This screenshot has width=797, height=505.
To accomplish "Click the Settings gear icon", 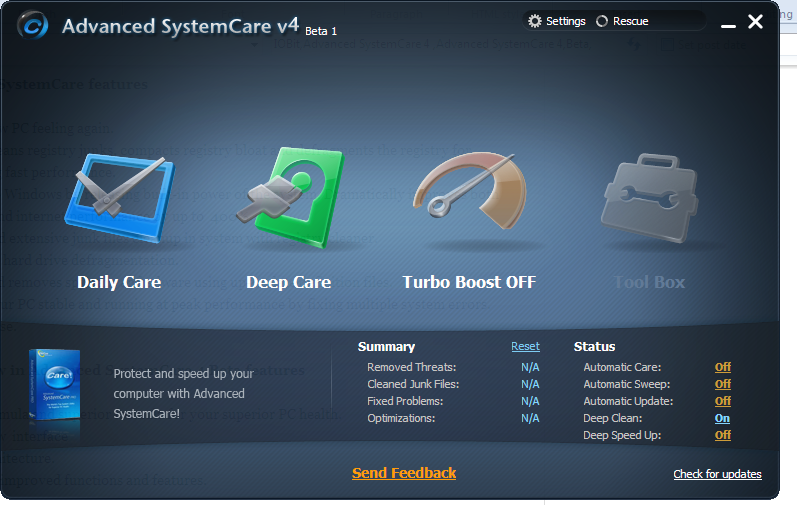I will (x=535, y=21).
